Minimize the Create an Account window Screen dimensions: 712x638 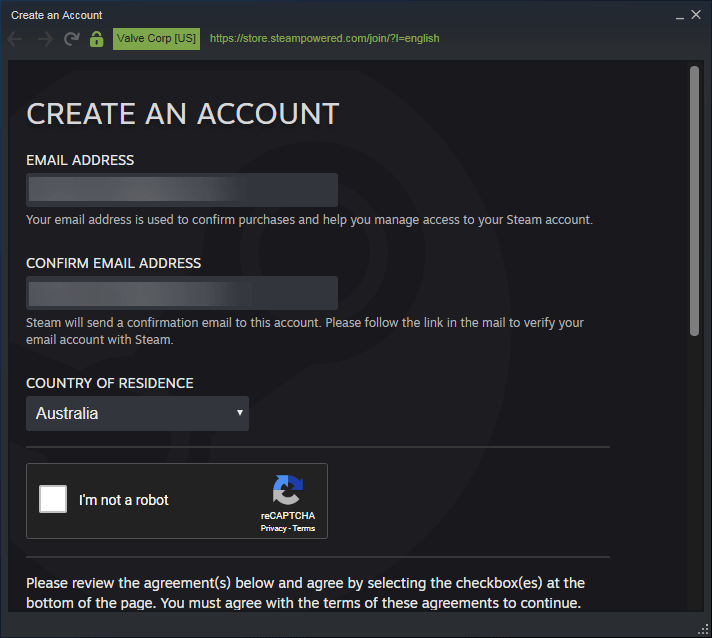[x=679, y=16]
